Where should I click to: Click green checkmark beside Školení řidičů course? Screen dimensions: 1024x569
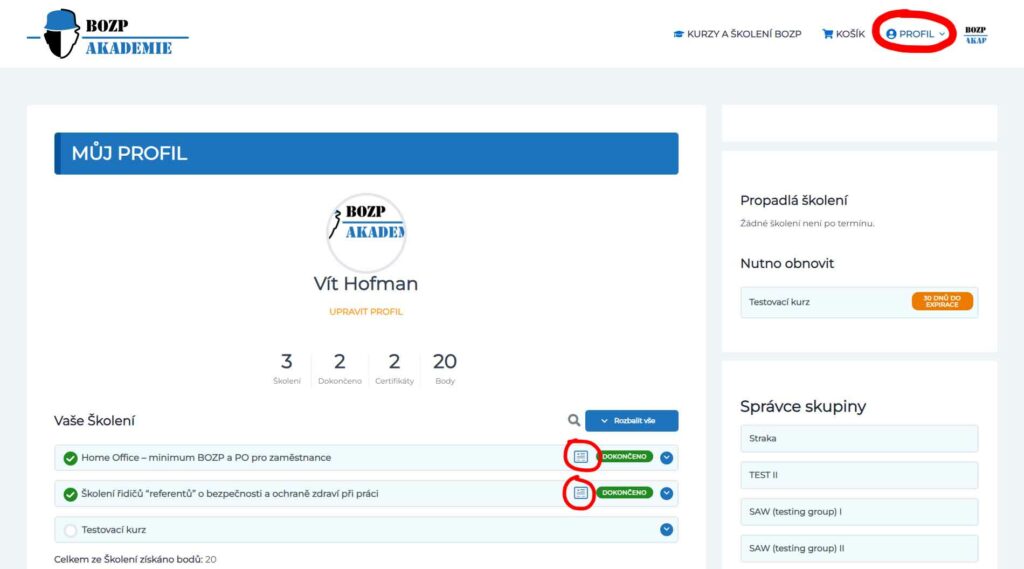70,494
